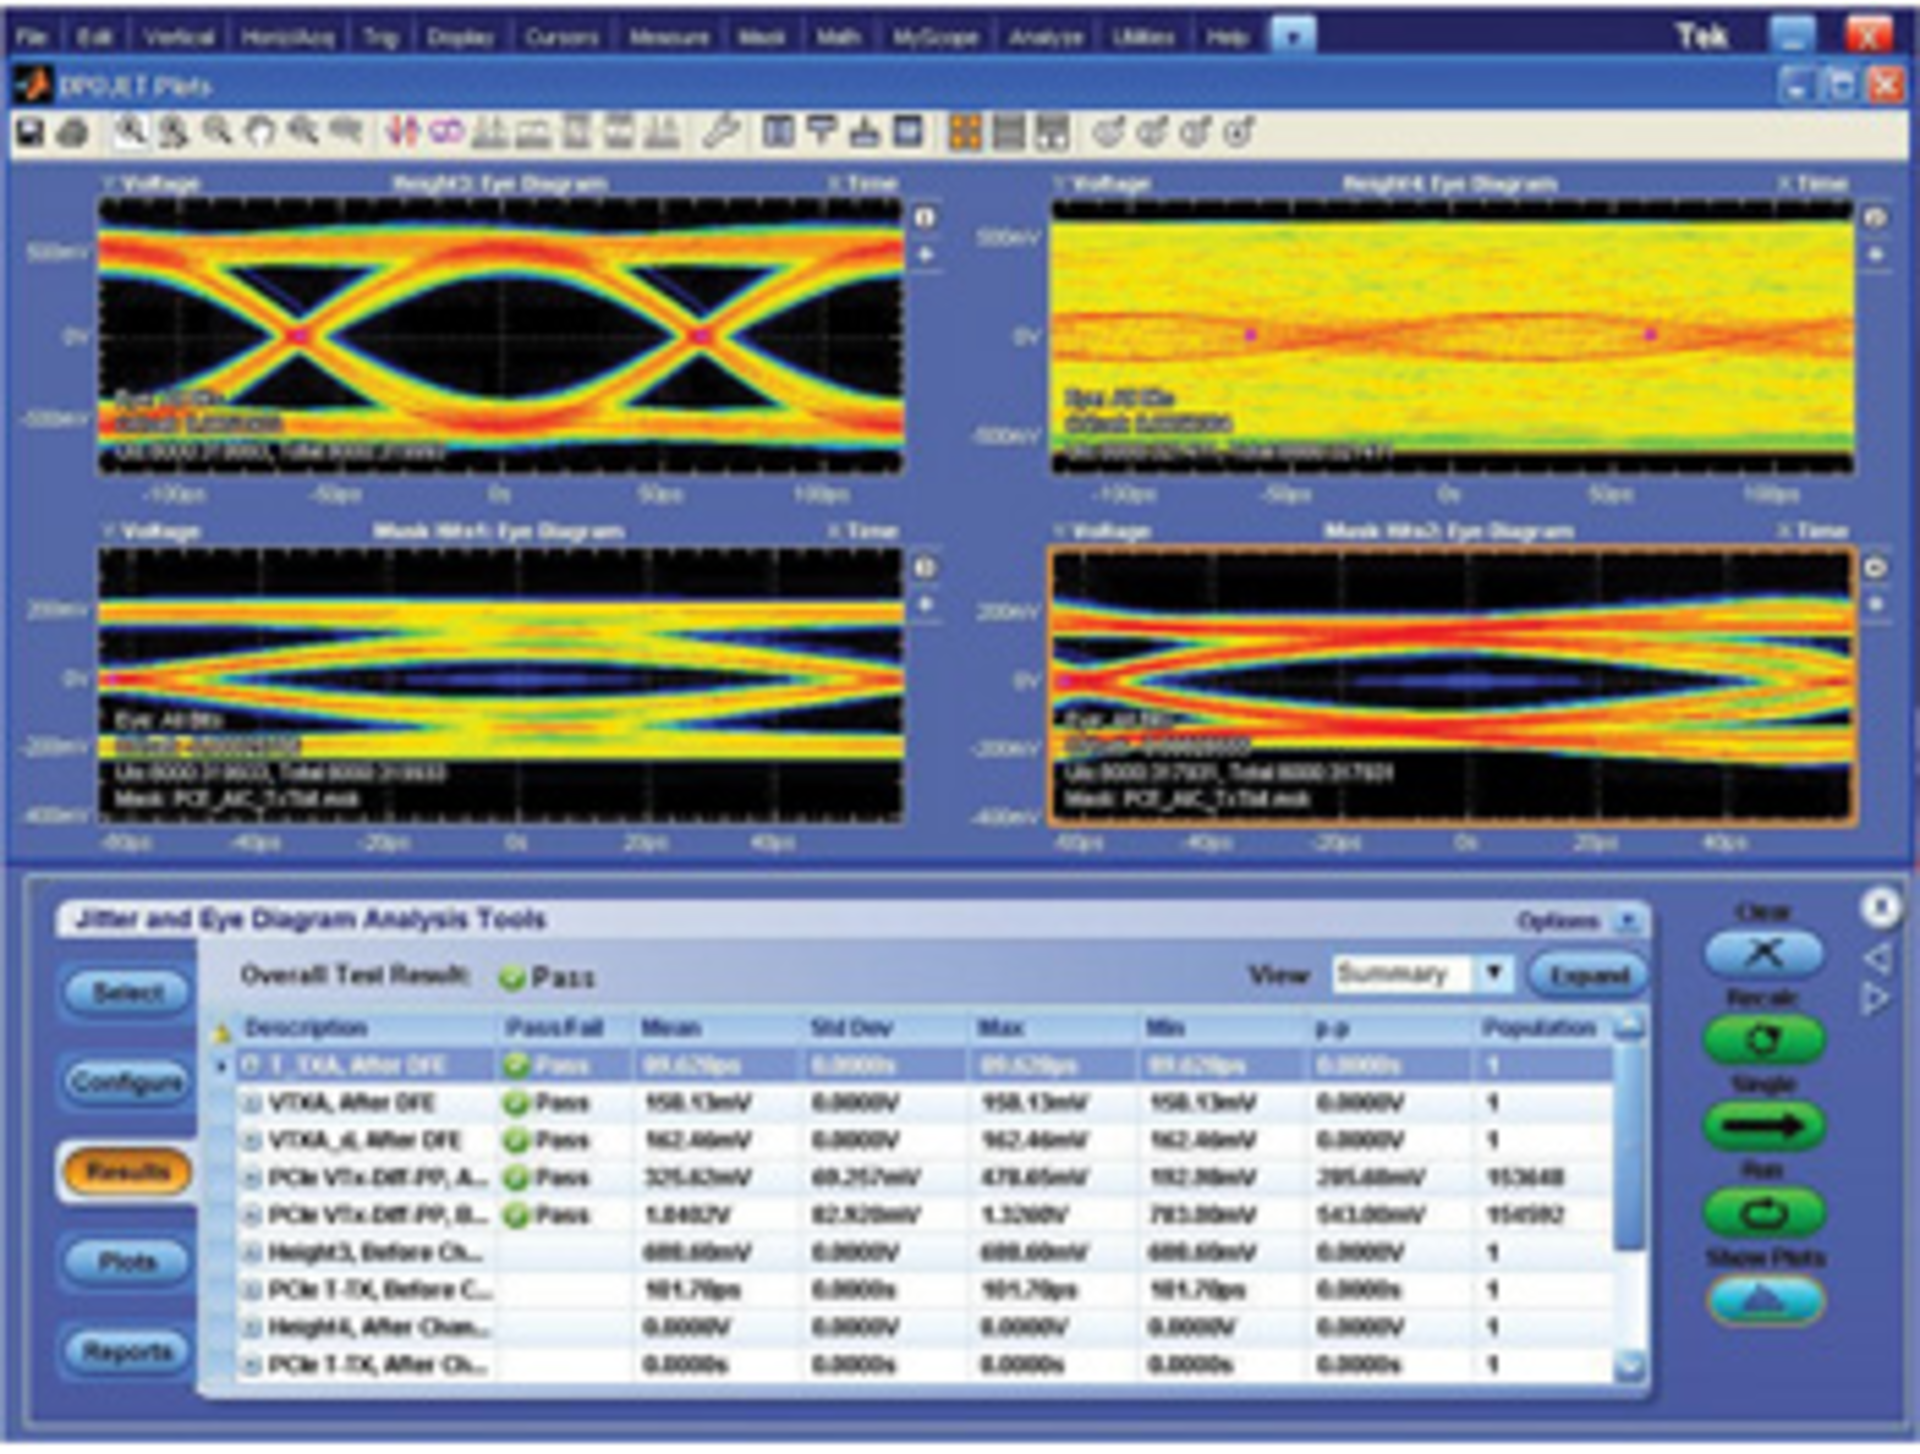Open the Options dropdown arrow

[1628, 921]
